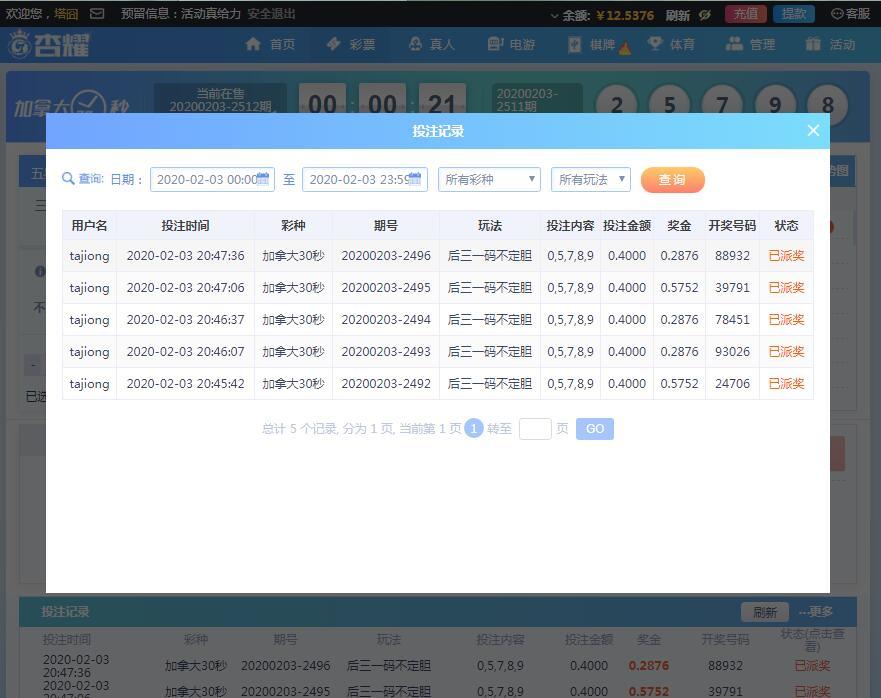This screenshot has height=698, width=881.
Task: Click the blue 提款 button
Action: [794, 13]
